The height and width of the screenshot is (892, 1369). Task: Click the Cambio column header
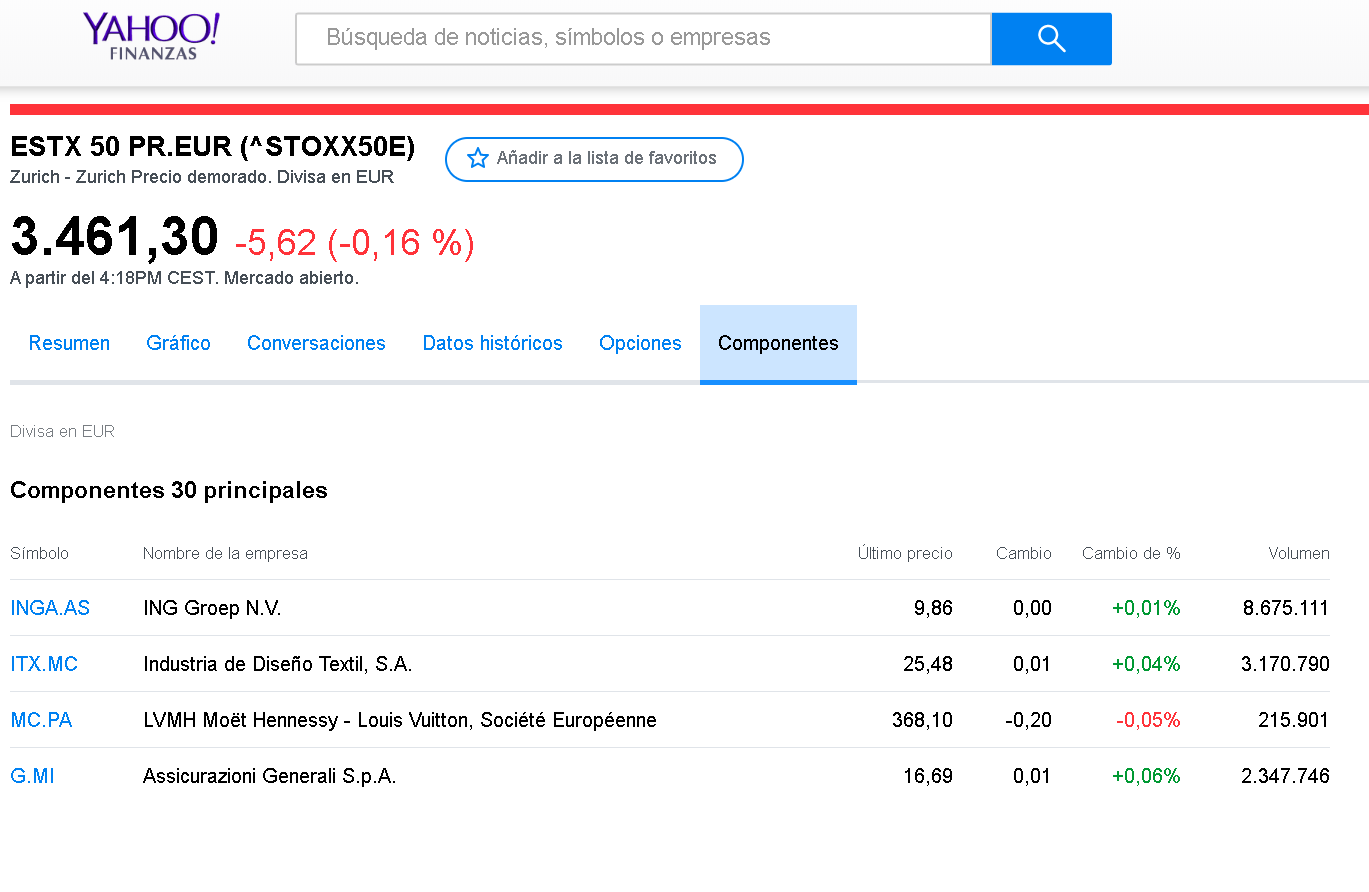pos(1024,553)
